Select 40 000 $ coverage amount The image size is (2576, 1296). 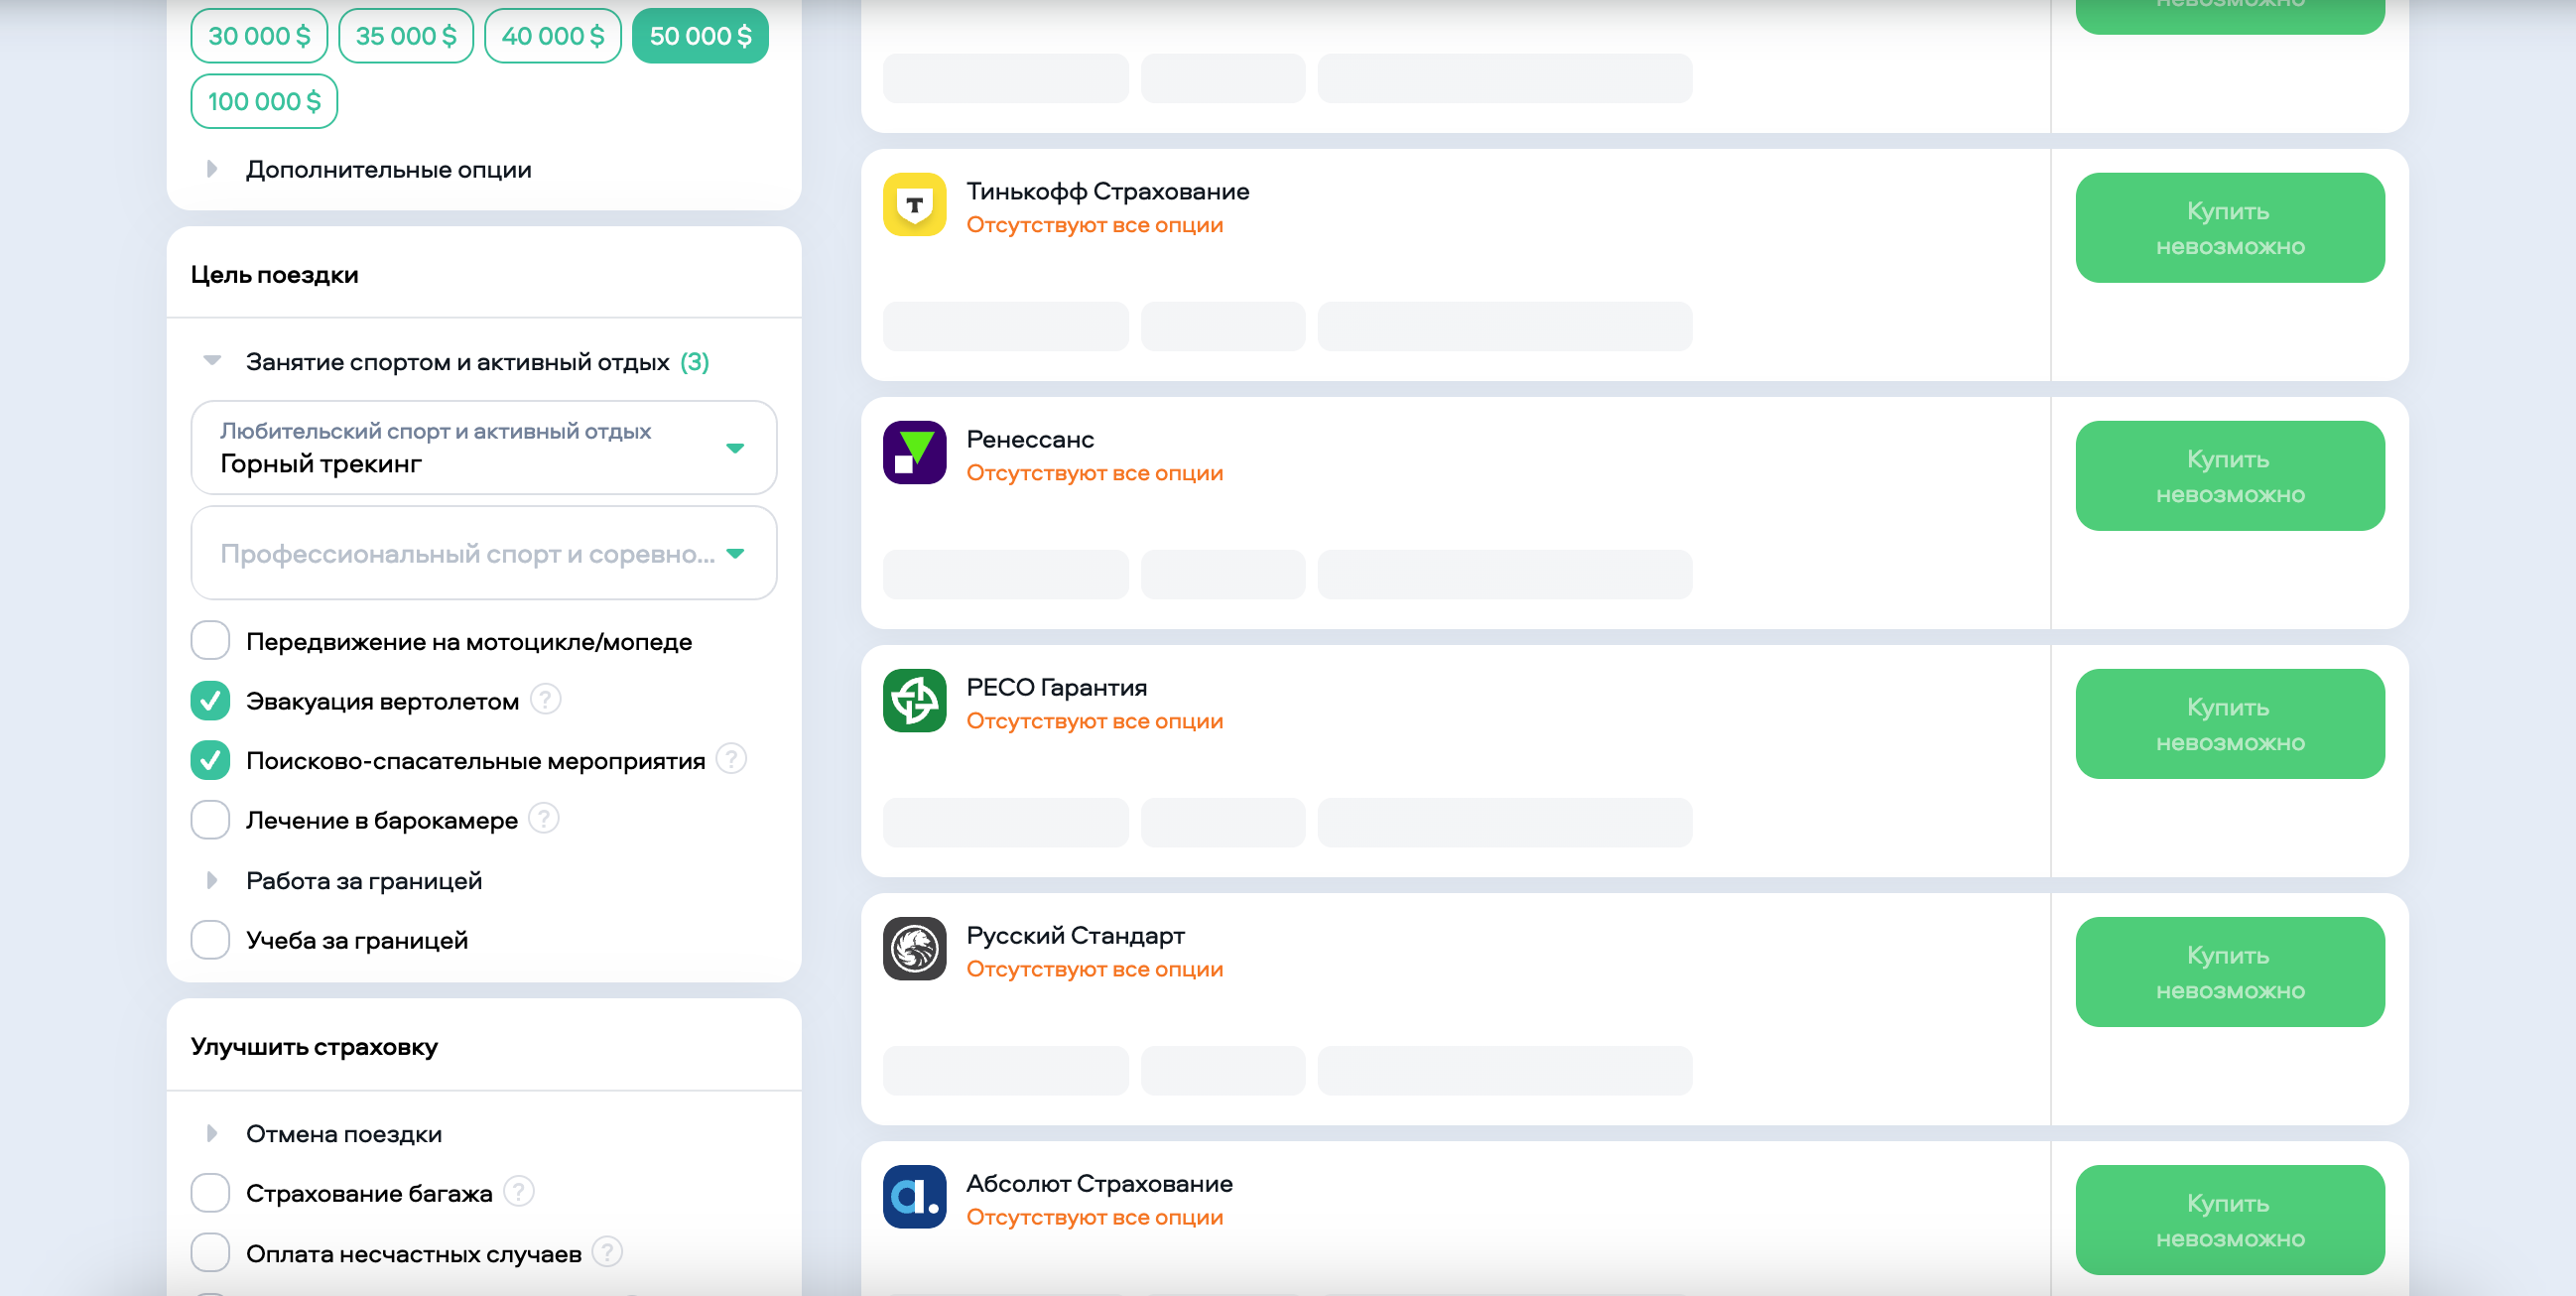point(553,36)
